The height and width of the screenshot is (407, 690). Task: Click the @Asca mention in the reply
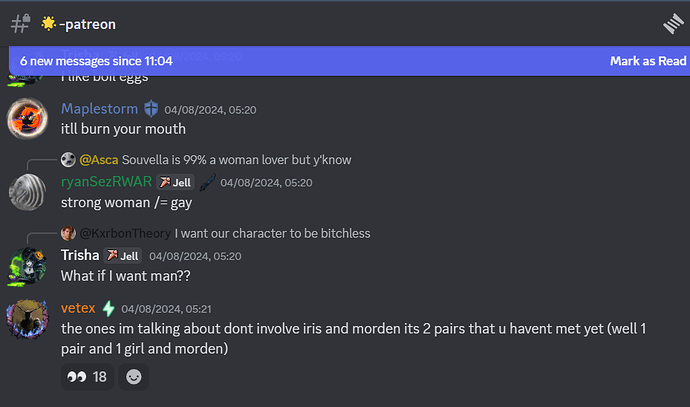click(x=98, y=160)
